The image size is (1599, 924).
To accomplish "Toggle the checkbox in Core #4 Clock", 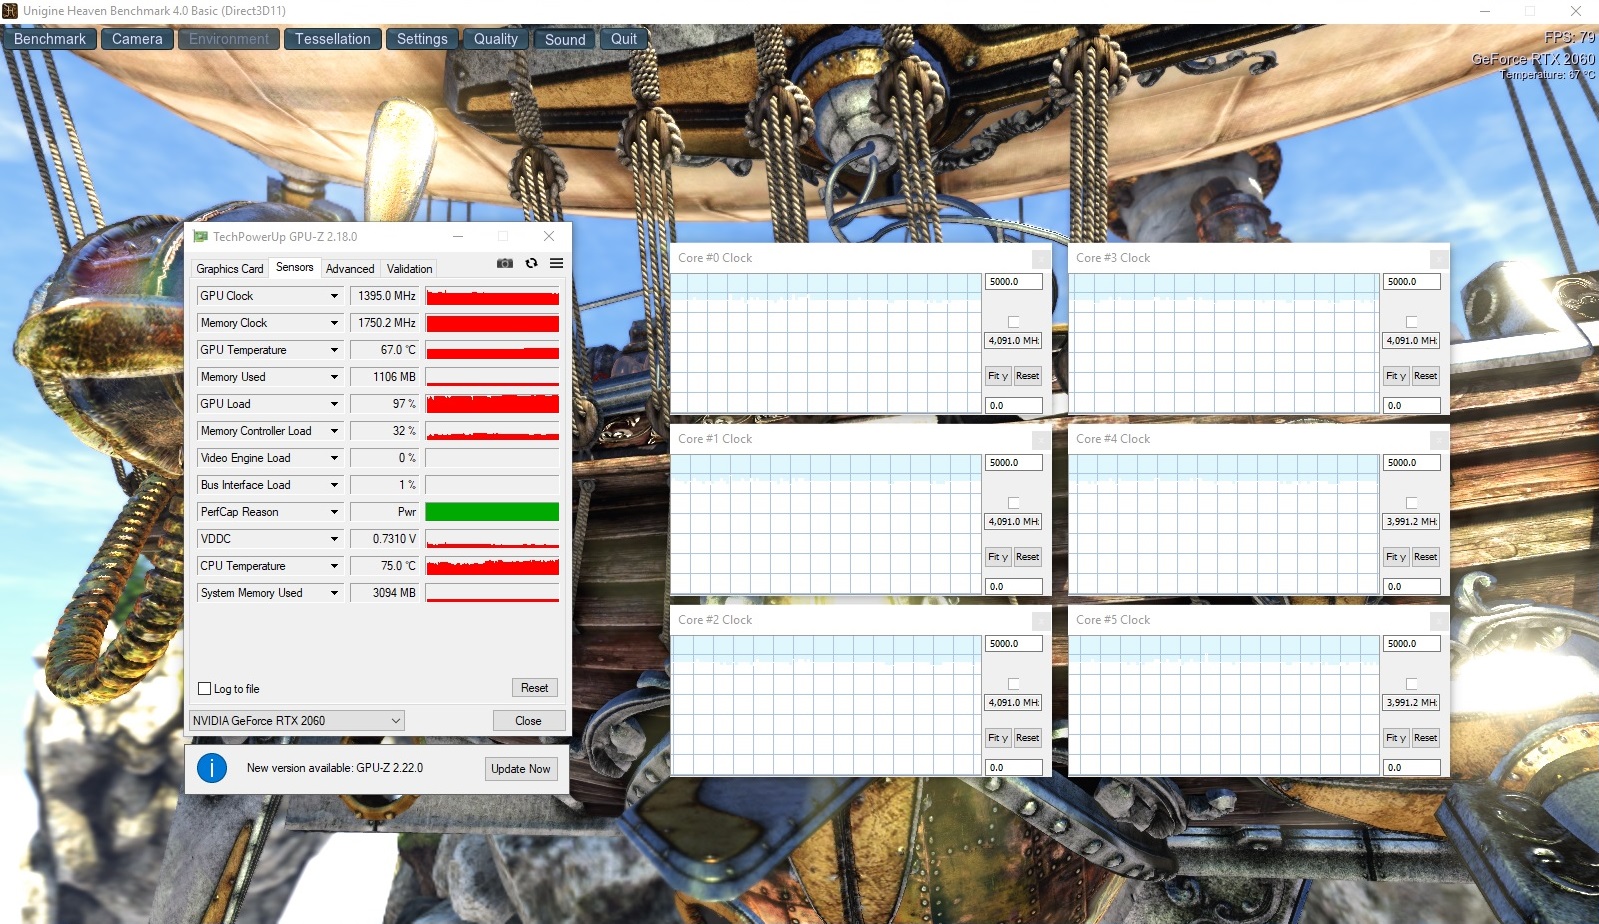I will (x=1412, y=503).
